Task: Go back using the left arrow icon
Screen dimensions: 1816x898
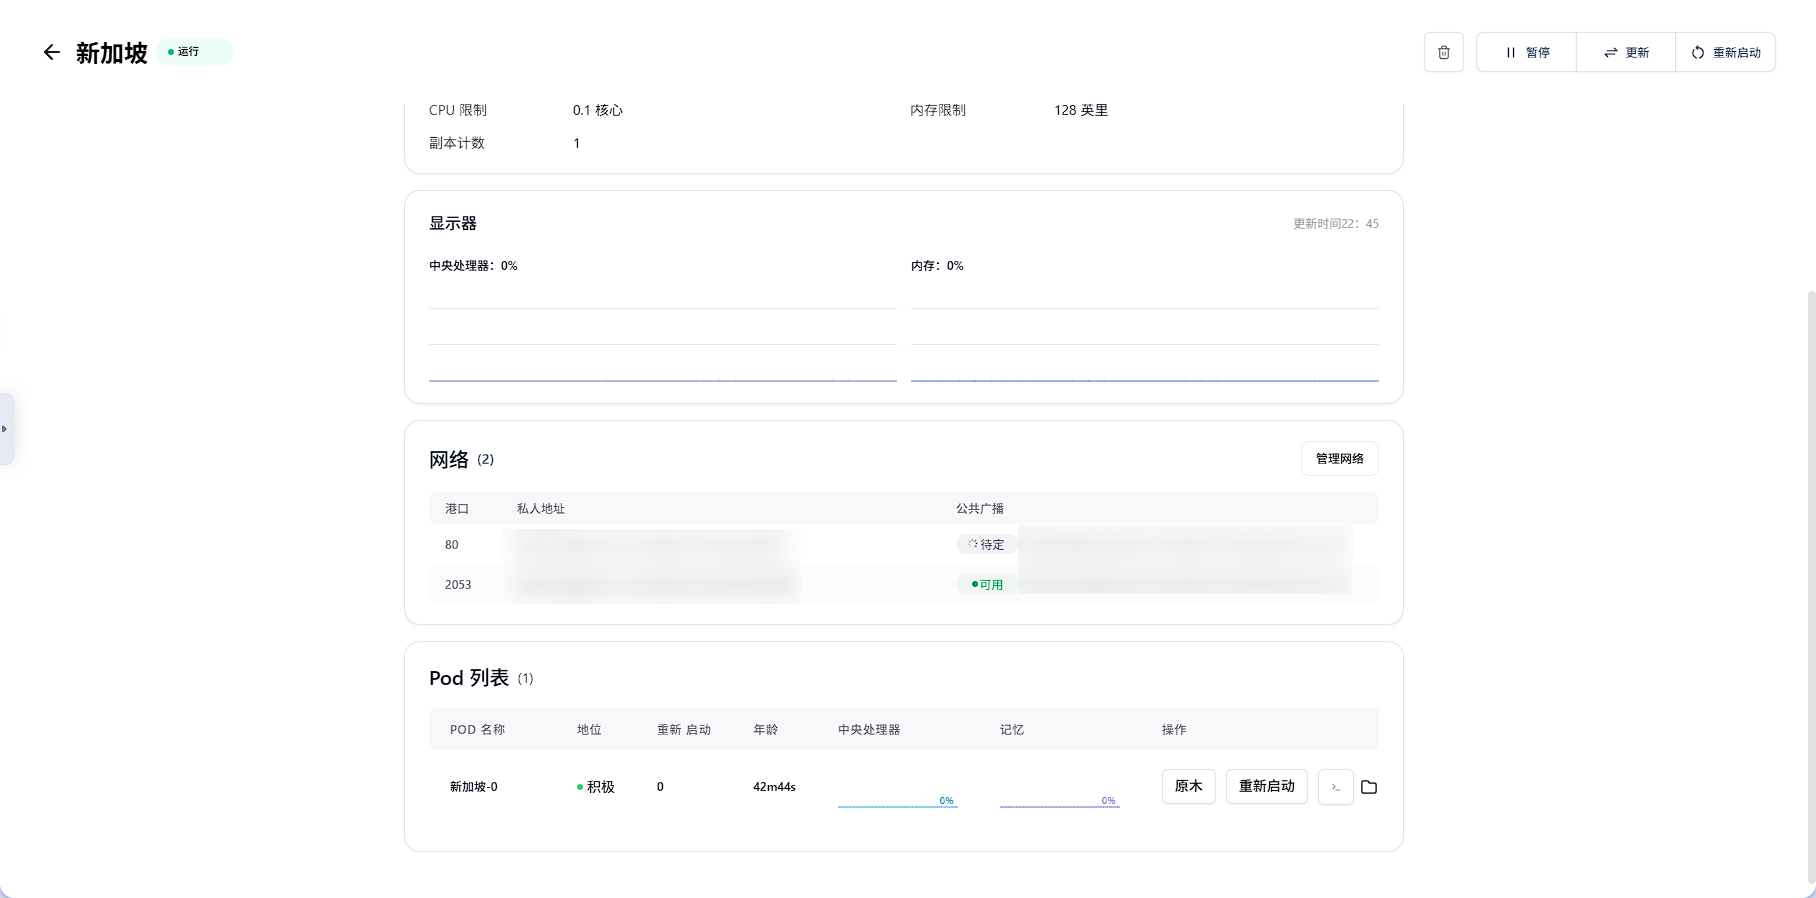Action: 52,52
